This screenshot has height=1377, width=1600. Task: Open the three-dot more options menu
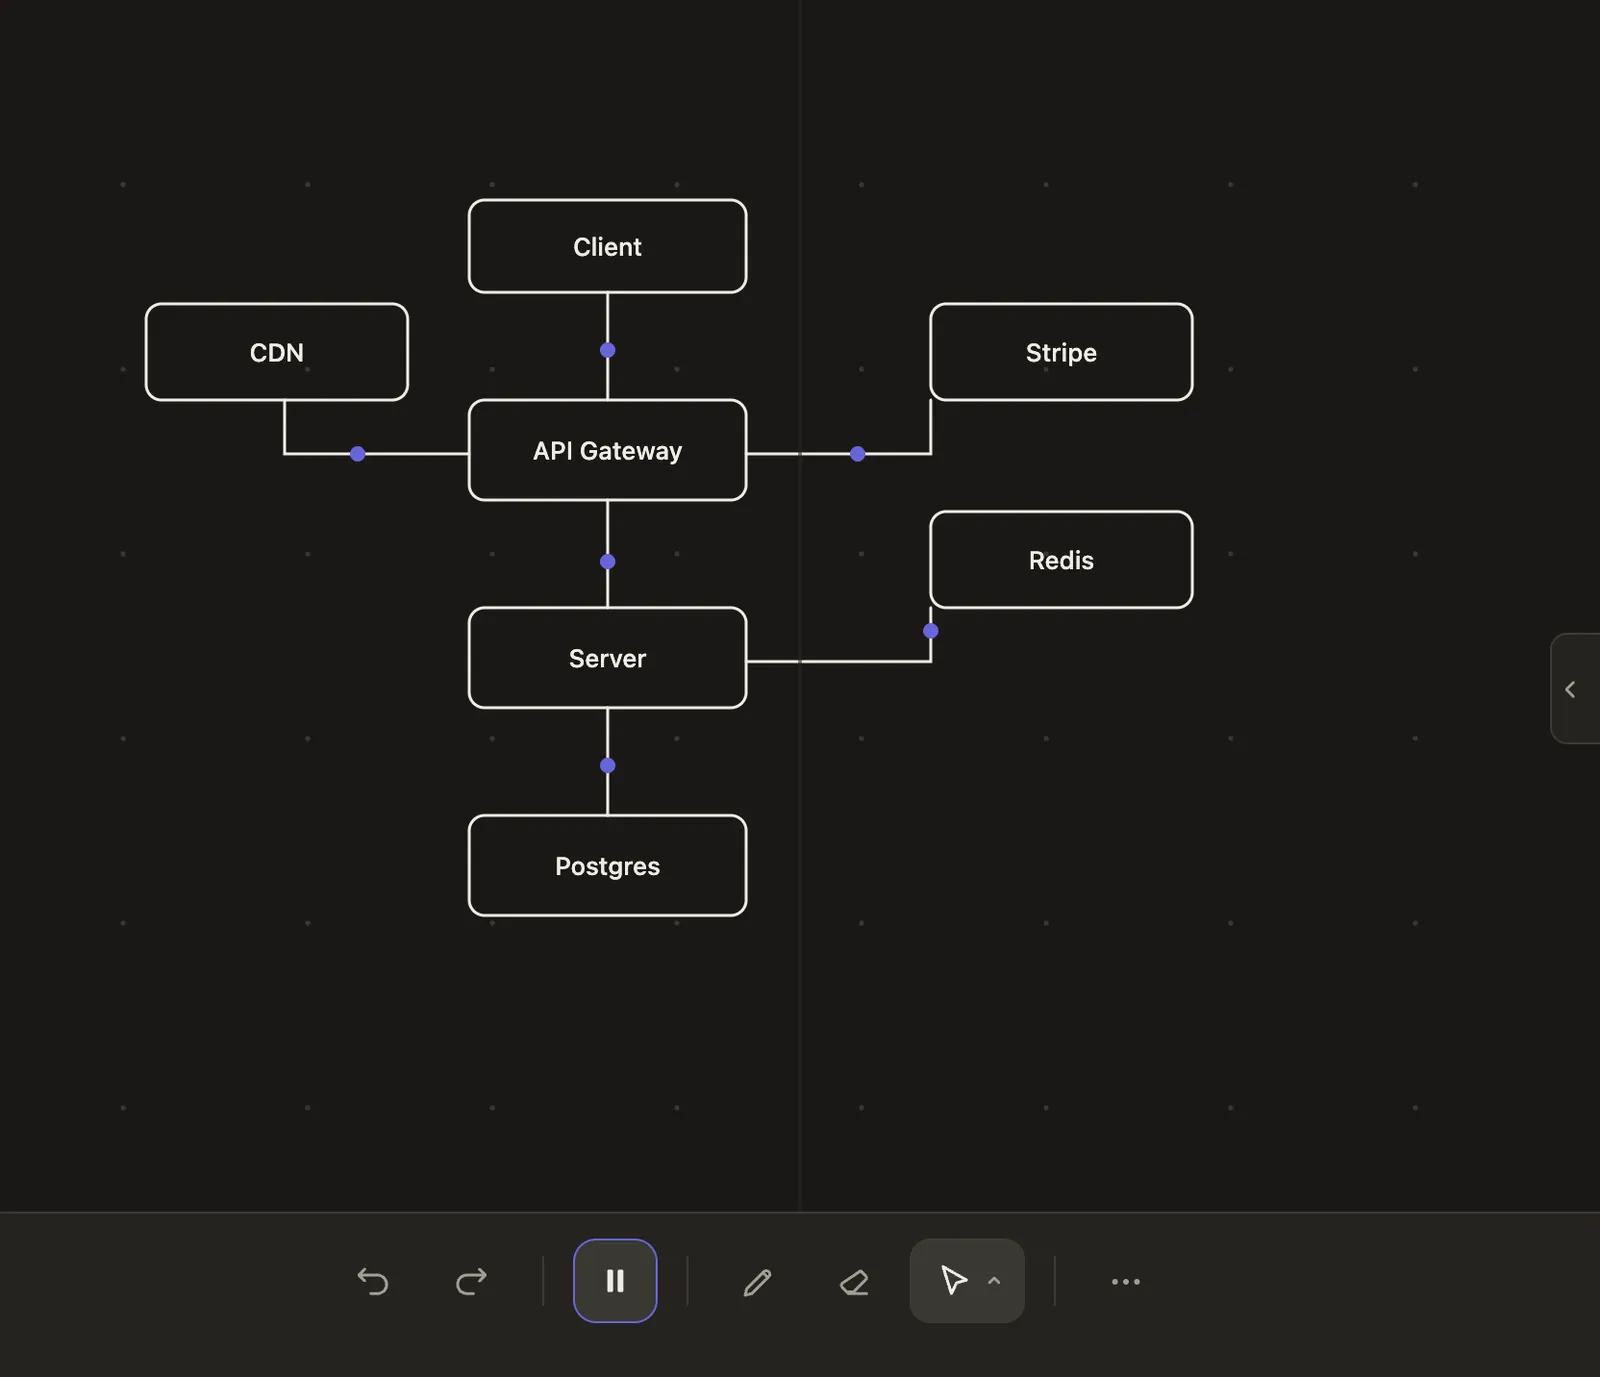[x=1126, y=1281]
